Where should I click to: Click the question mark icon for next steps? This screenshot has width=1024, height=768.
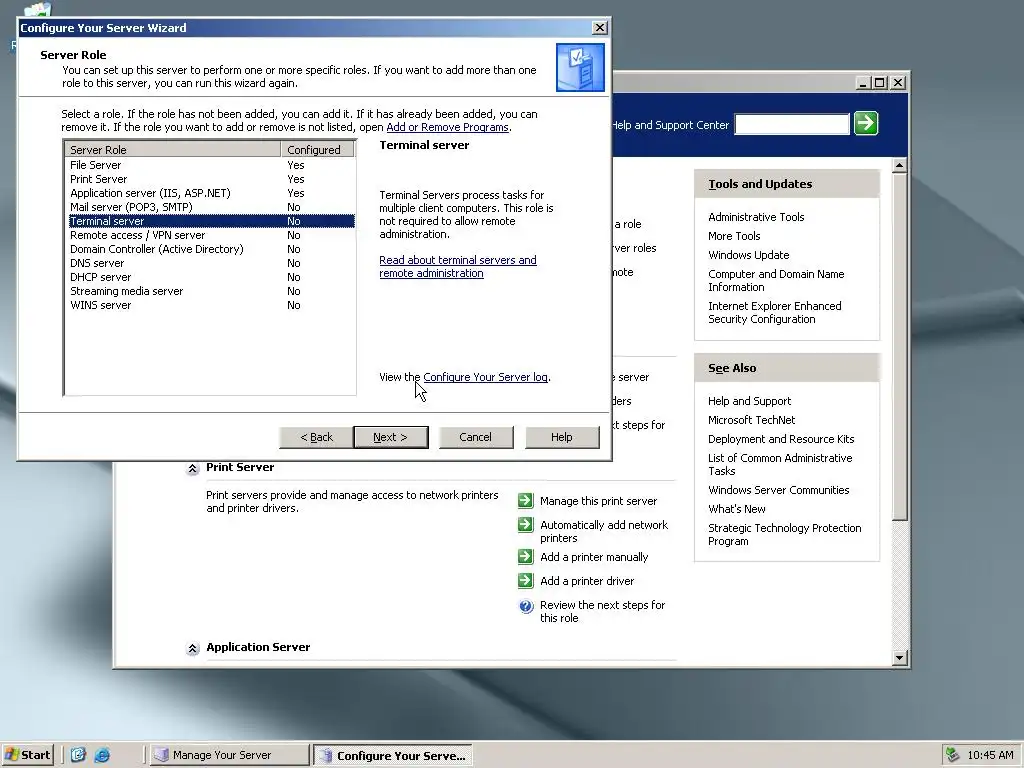tap(526, 606)
